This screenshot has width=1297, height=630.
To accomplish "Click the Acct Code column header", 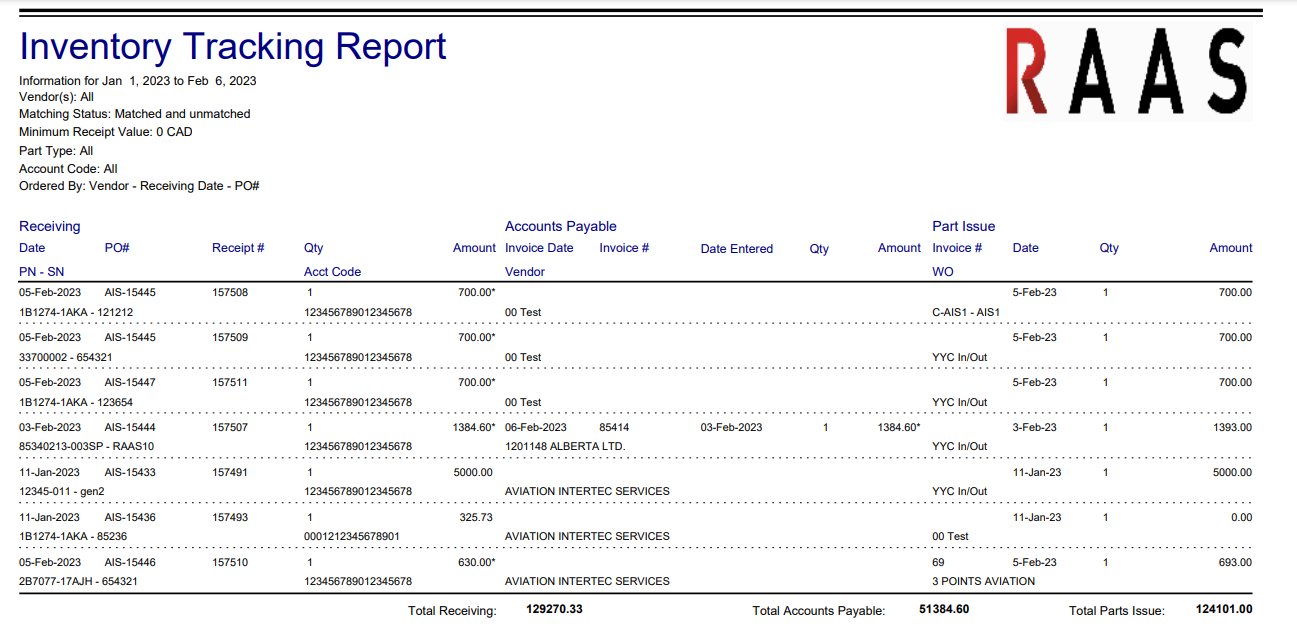I will (x=332, y=272).
